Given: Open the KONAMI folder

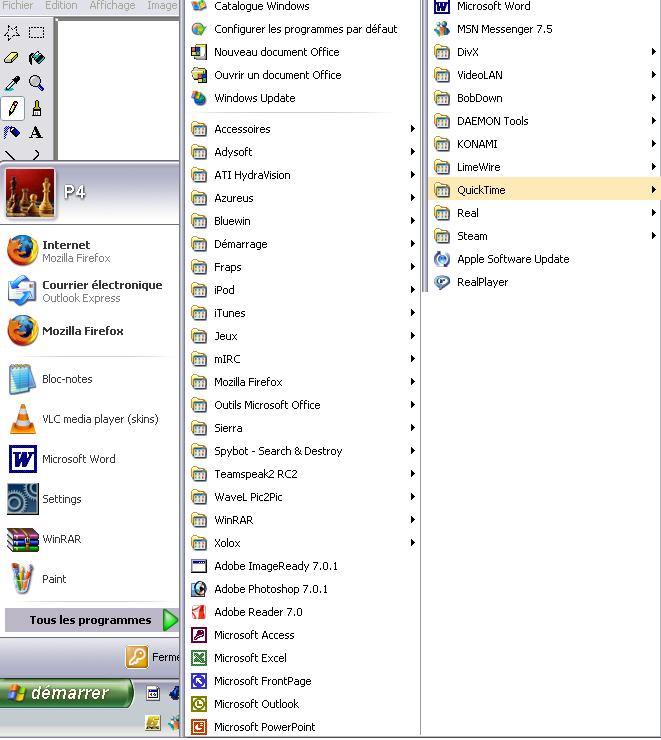Looking at the screenshot, I should [x=545, y=144].
